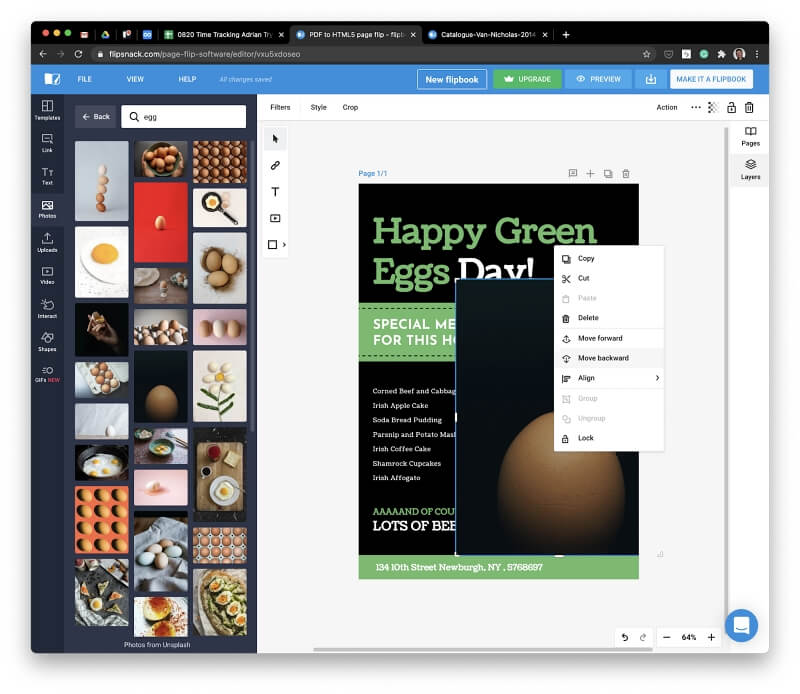Choose Cut from the context menu

tap(609, 278)
